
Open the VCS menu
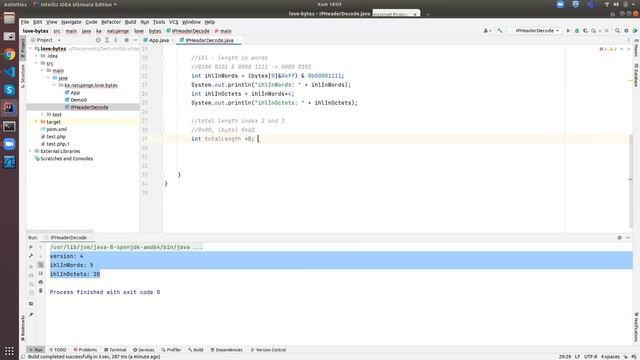(173, 22)
